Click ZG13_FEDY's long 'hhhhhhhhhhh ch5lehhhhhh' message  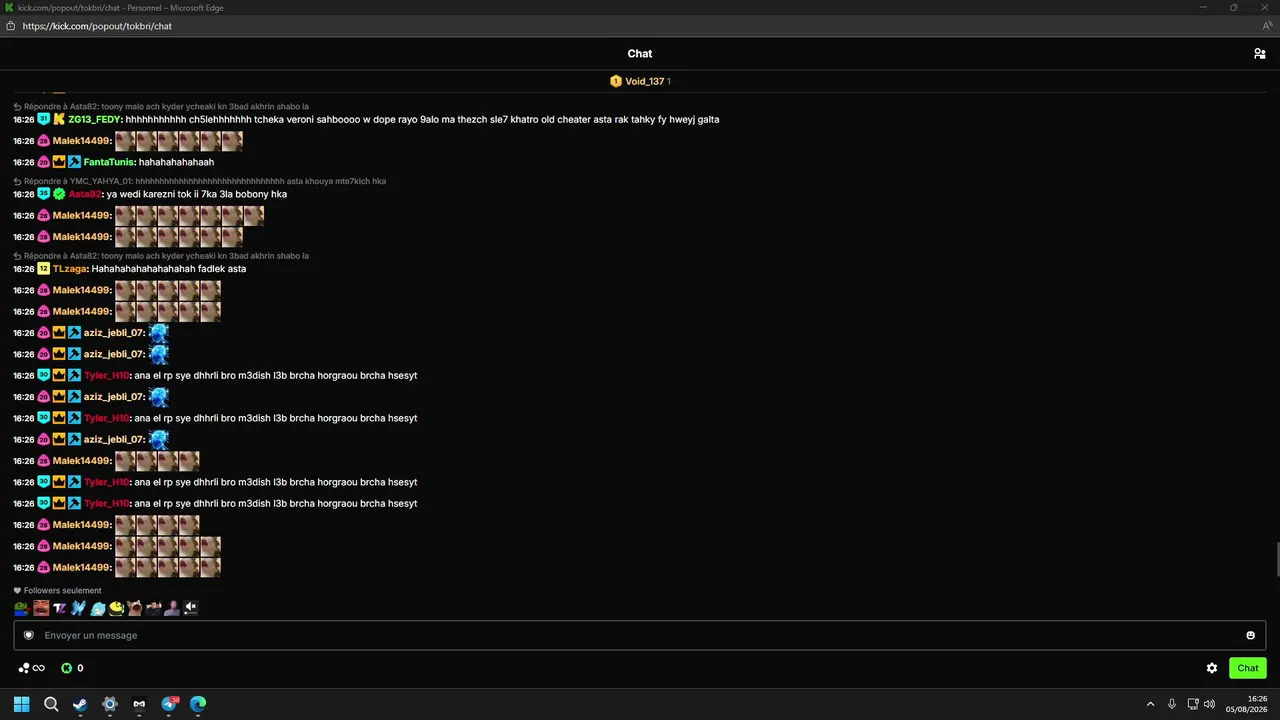click(x=422, y=120)
